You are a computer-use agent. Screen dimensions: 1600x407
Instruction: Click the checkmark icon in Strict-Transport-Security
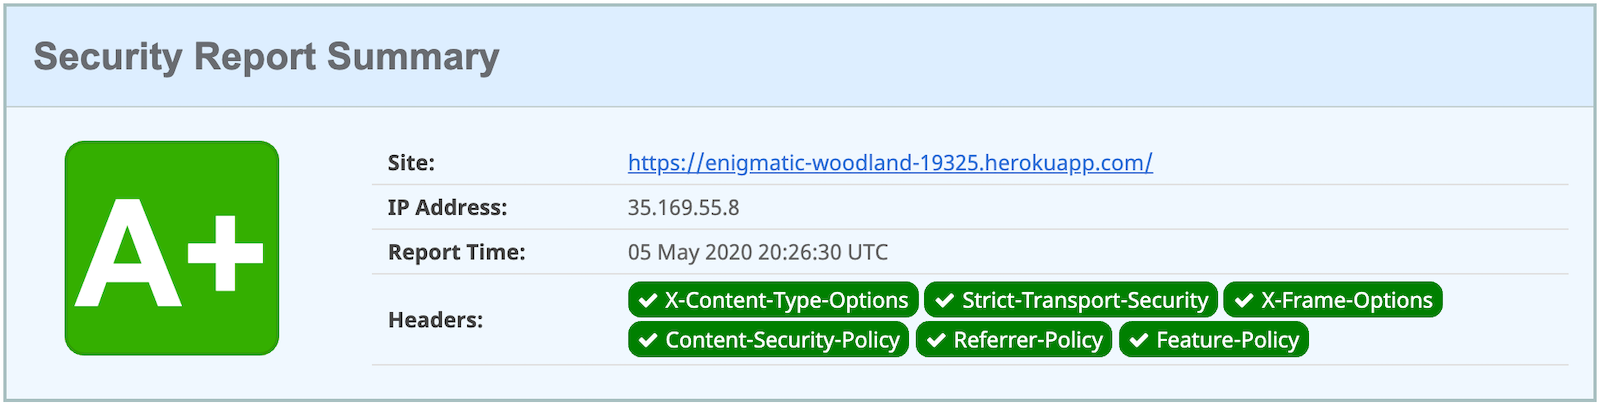tap(945, 301)
